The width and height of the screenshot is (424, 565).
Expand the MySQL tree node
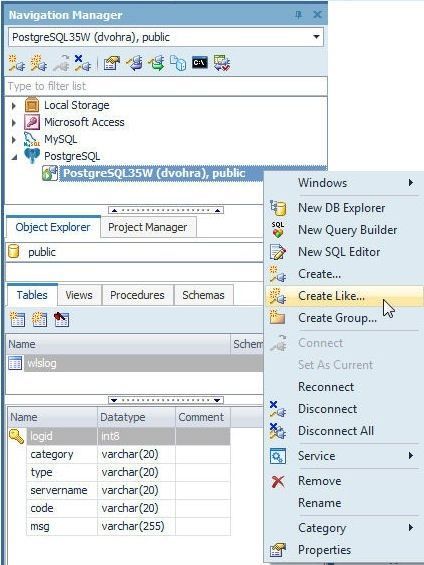14,139
